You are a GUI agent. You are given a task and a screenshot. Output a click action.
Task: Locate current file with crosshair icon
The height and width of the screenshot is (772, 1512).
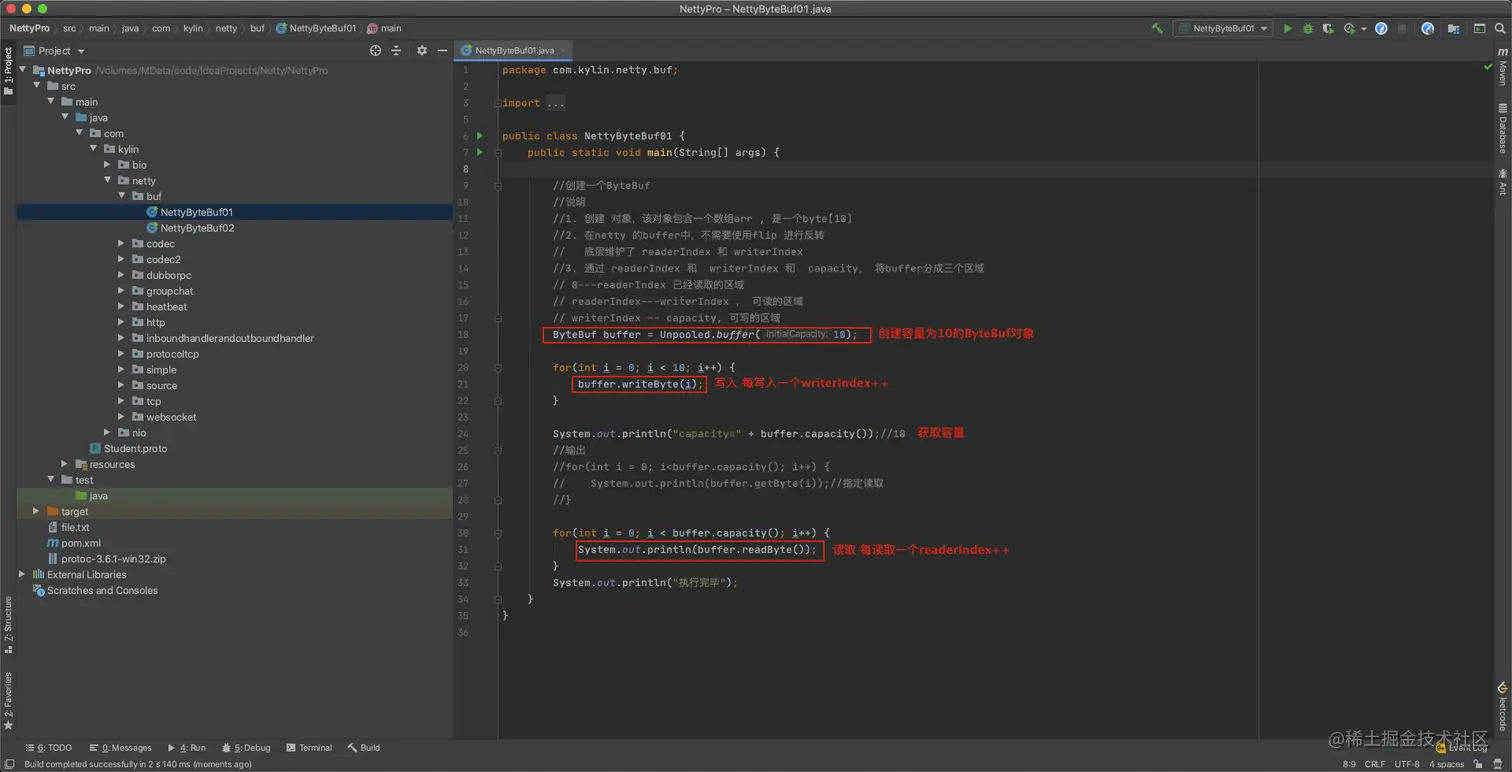click(x=375, y=51)
